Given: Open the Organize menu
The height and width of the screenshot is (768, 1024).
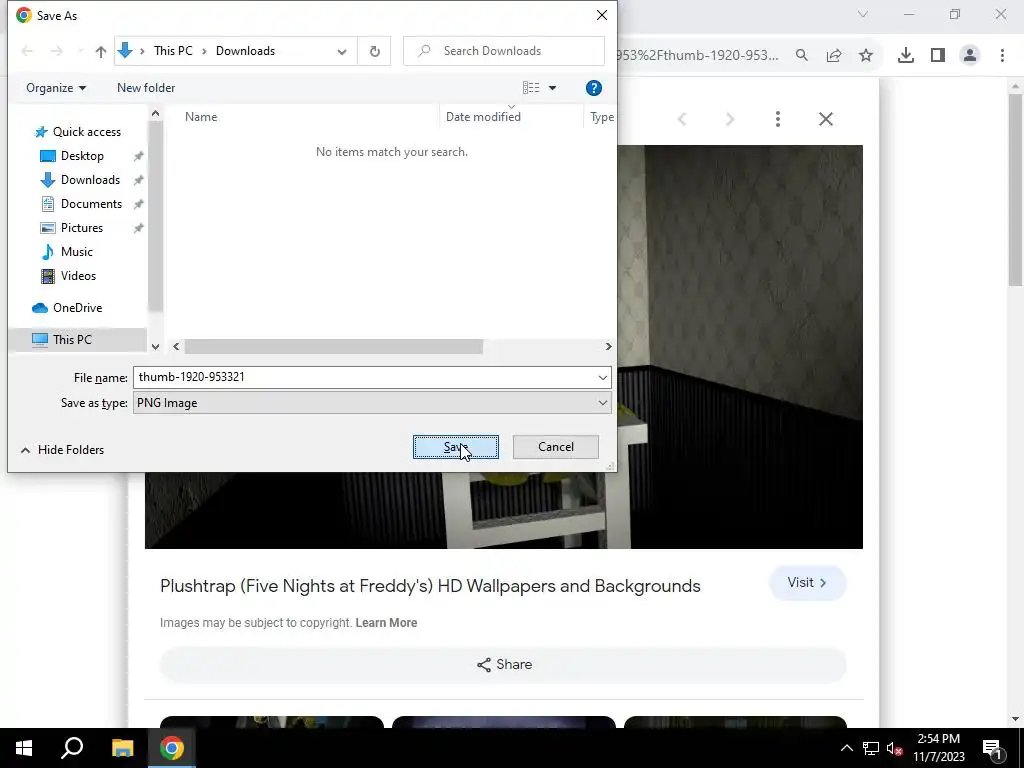Looking at the screenshot, I should tap(56, 88).
